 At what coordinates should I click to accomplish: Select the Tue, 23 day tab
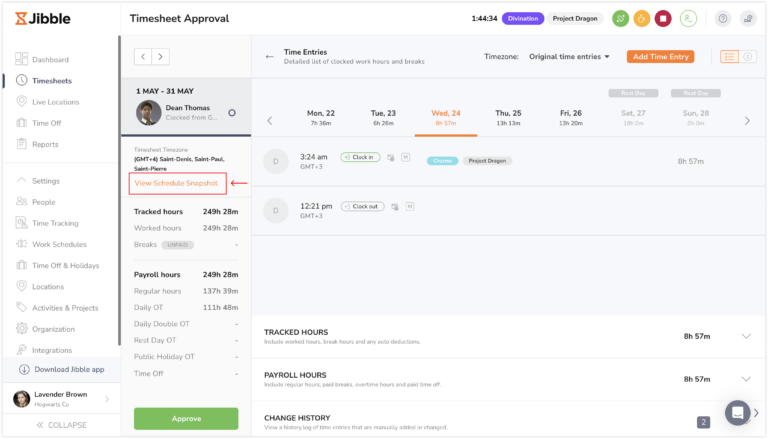point(383,118)
